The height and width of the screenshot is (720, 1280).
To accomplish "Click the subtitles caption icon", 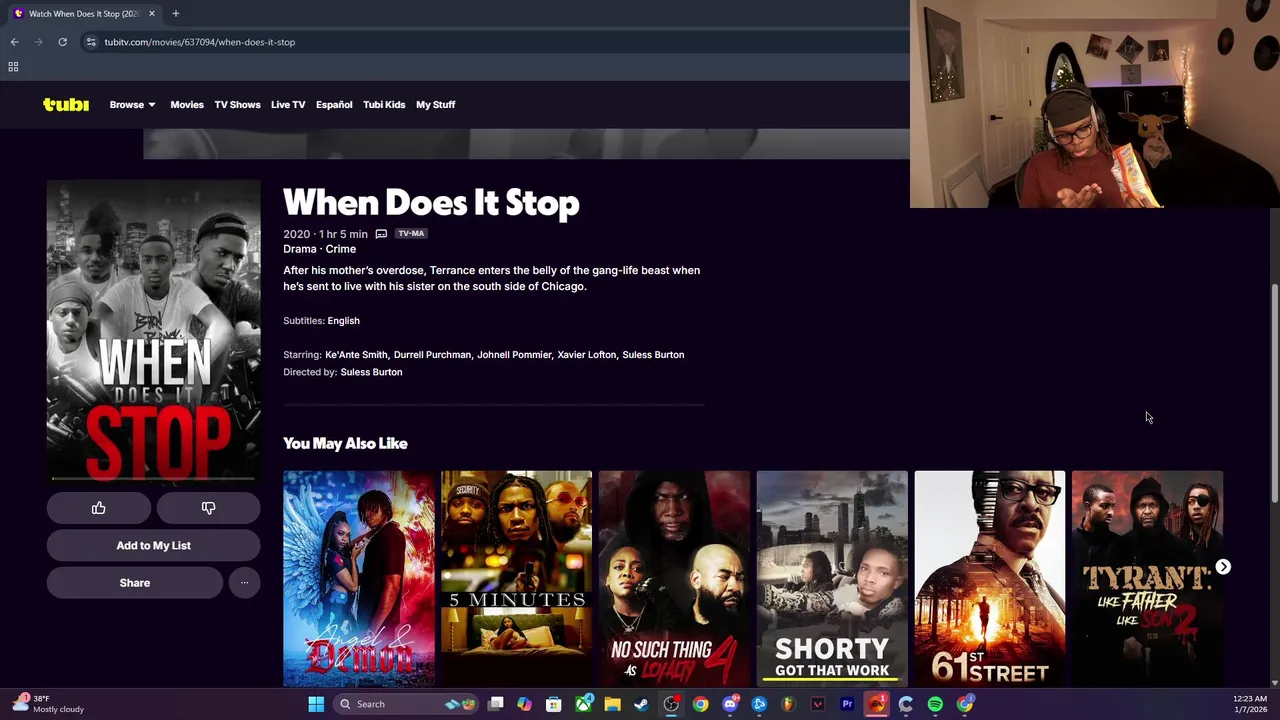I will pos(381,234).
